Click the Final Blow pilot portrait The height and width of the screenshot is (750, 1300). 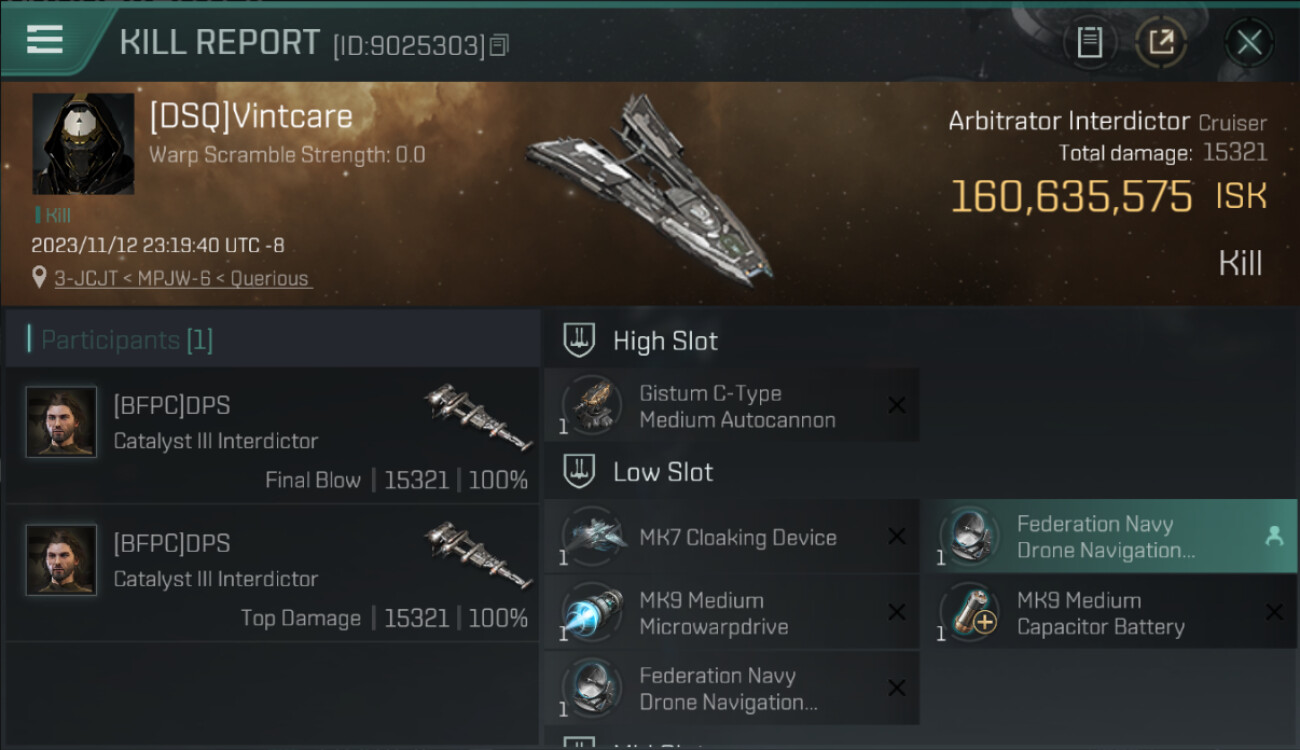pyautogui.click(x=61, y=422)
